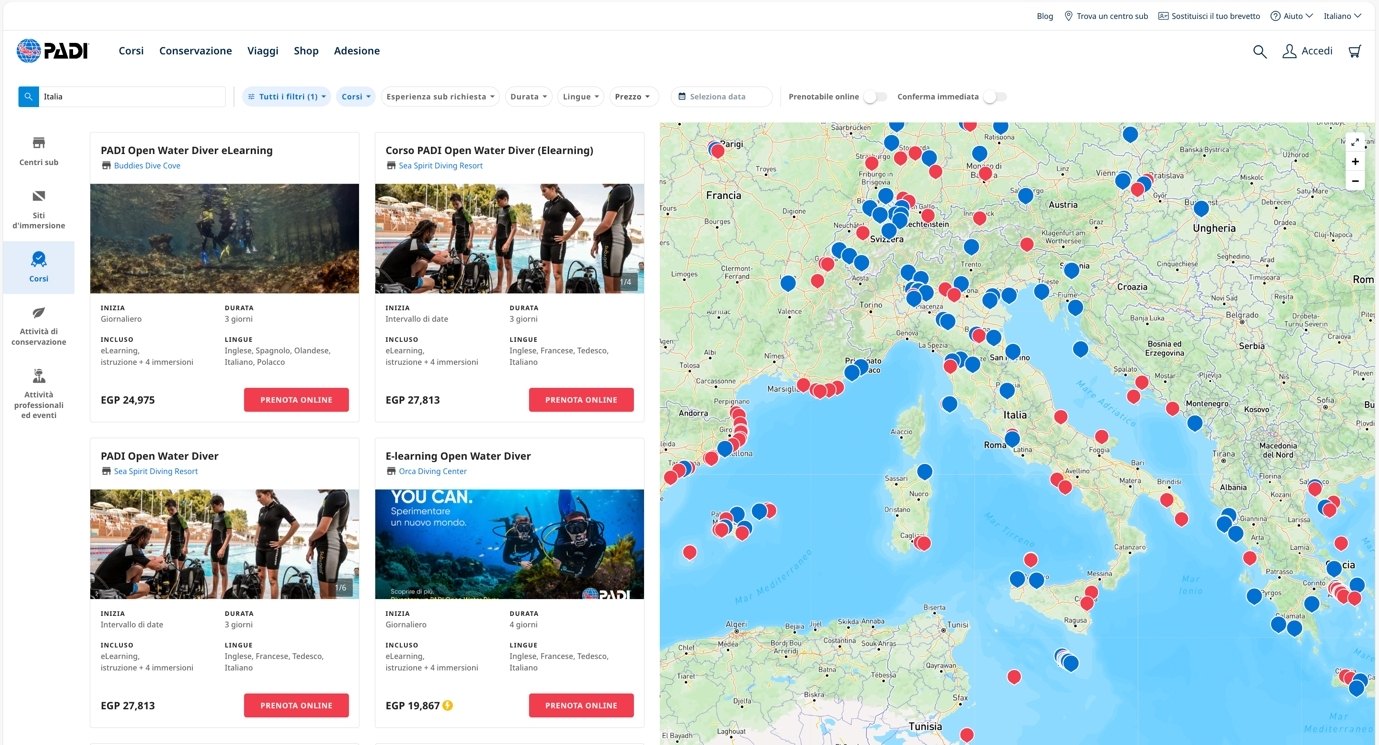This screenshot has height=745, width=1379.
Task: Click the Seleziona data date field
Action: pyautogui.click(x=720, y=97)
